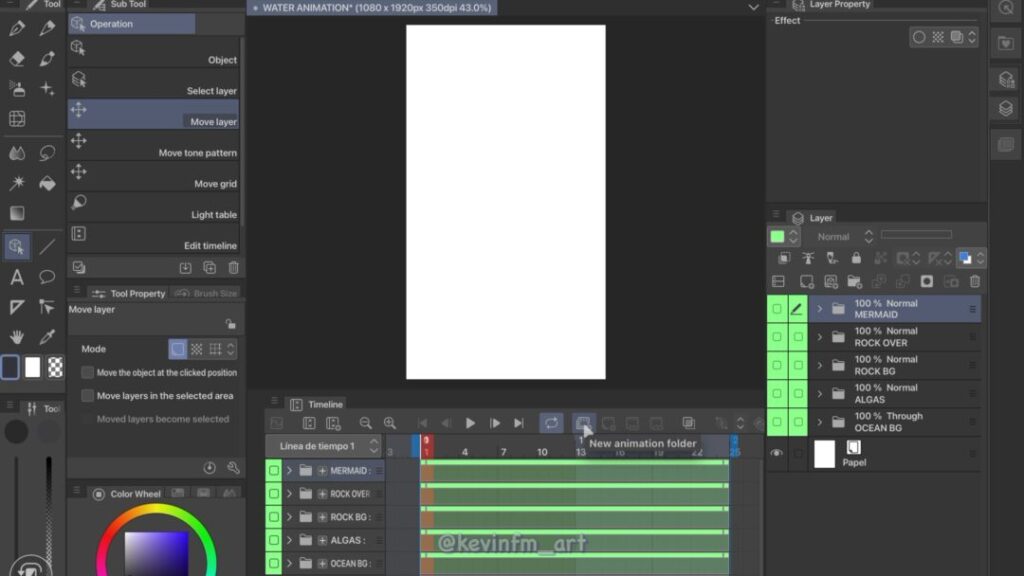Switch to the Brush Size tab
1024x576 pixels.
[206, 293]
